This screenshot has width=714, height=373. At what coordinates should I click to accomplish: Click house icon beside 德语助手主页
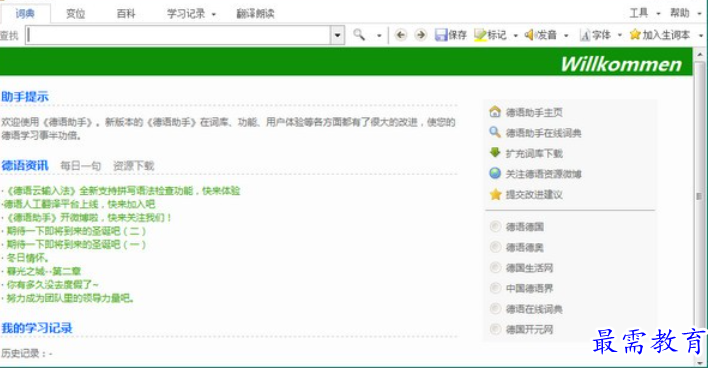(495, 112)
